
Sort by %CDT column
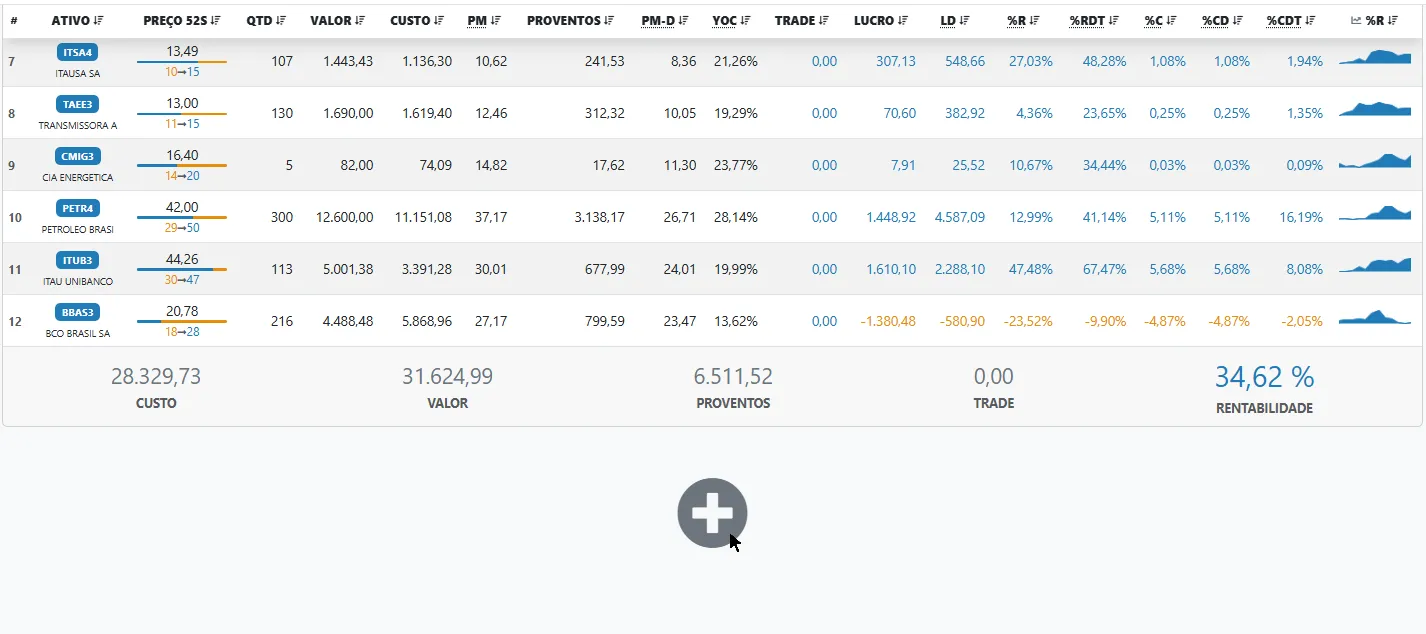1291,20
